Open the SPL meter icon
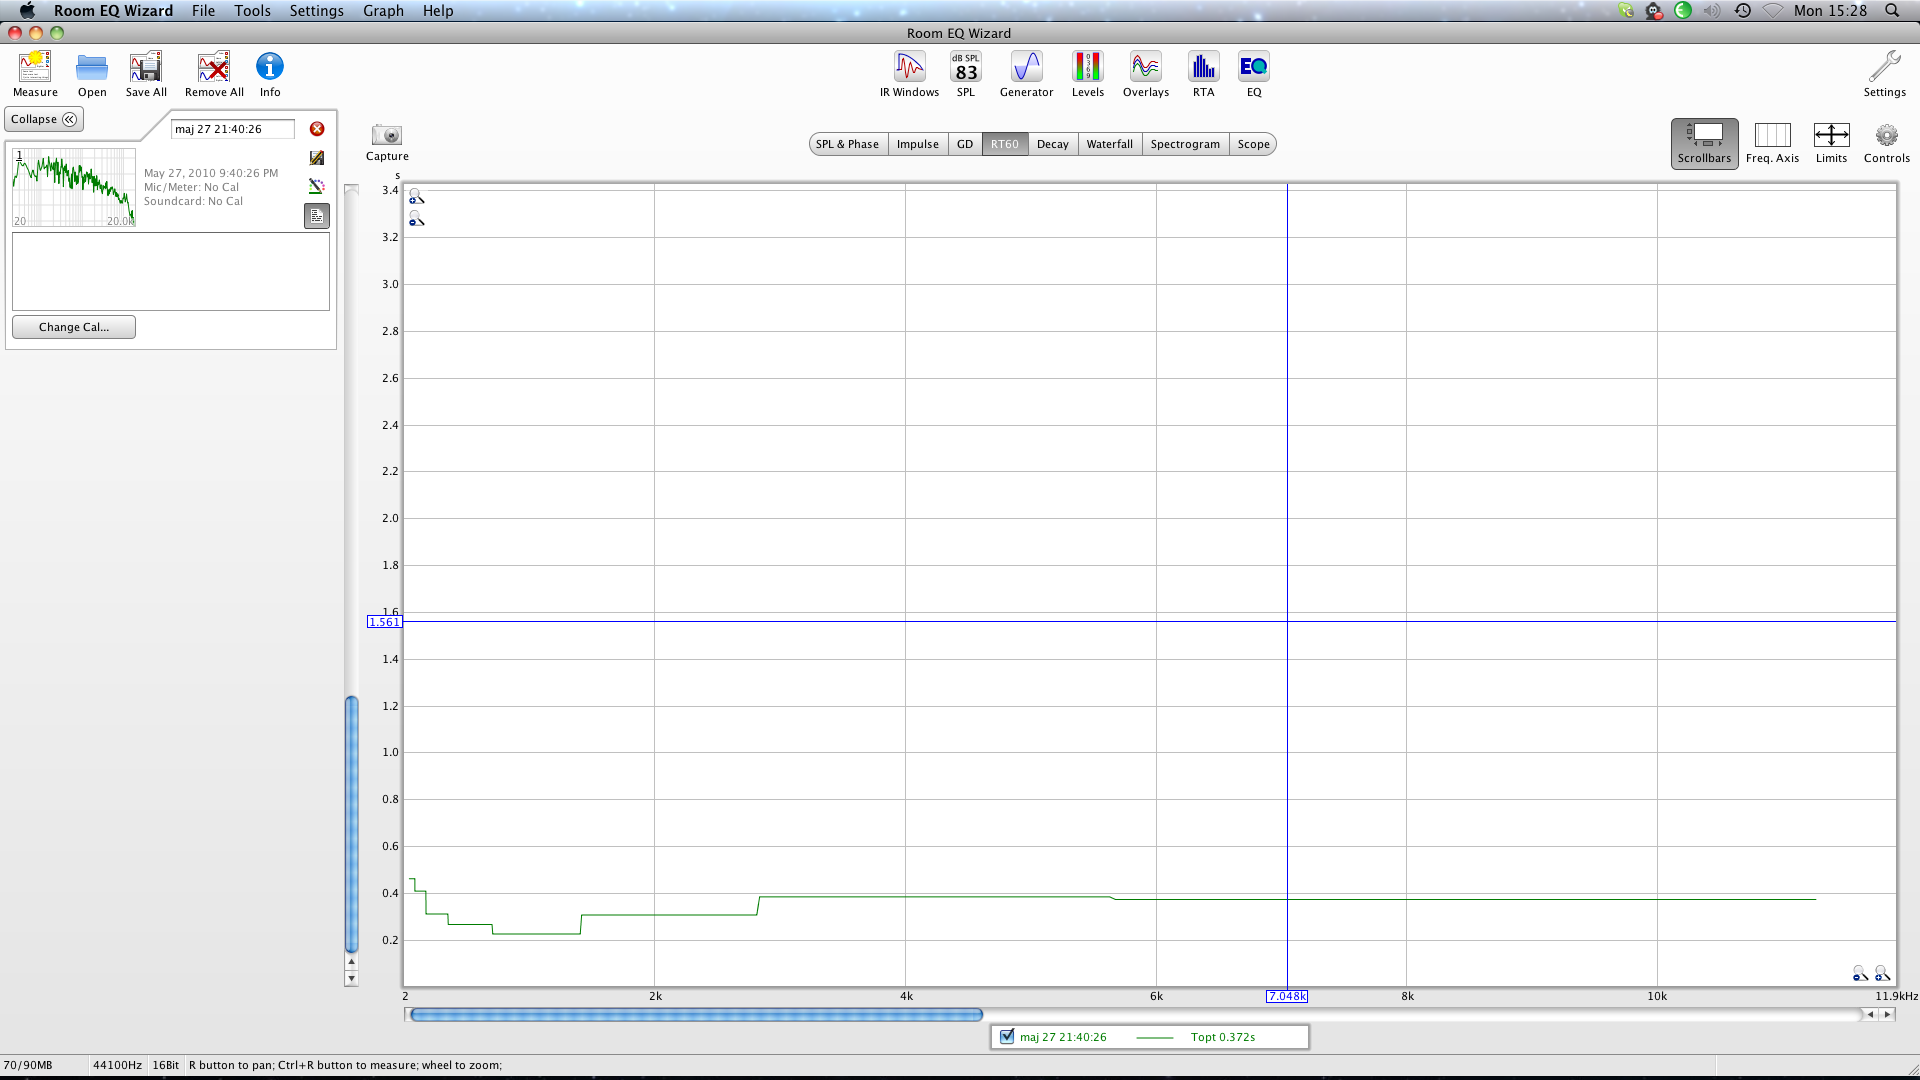The height and width of the screenshot is (1080, 1920). coord(965,68)
